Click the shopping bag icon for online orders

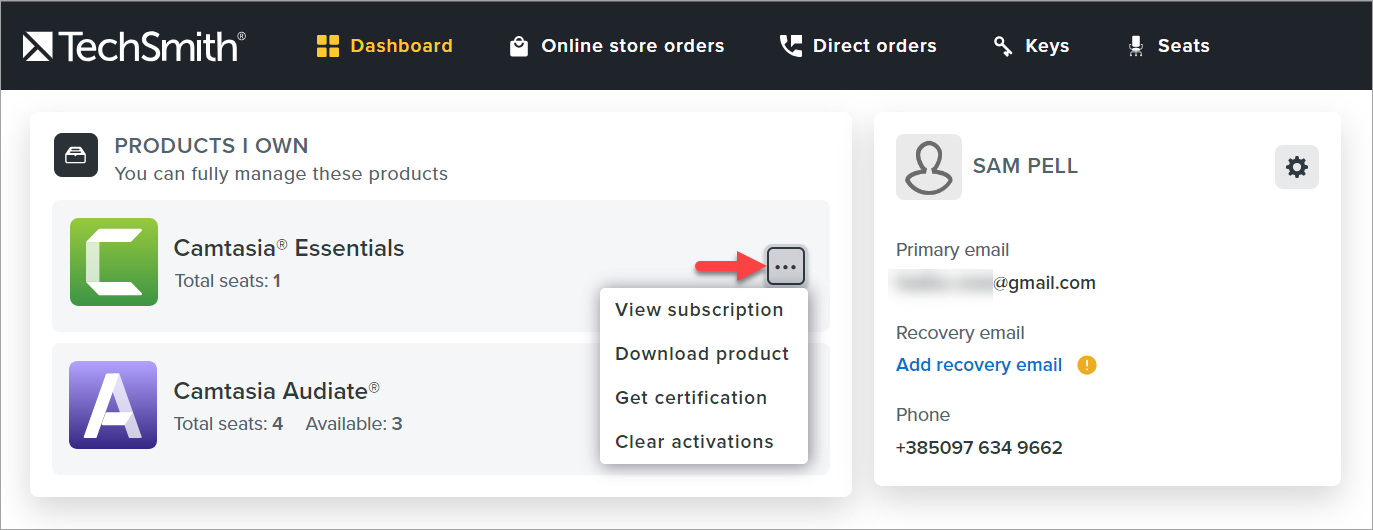click(x=518, y=46)
